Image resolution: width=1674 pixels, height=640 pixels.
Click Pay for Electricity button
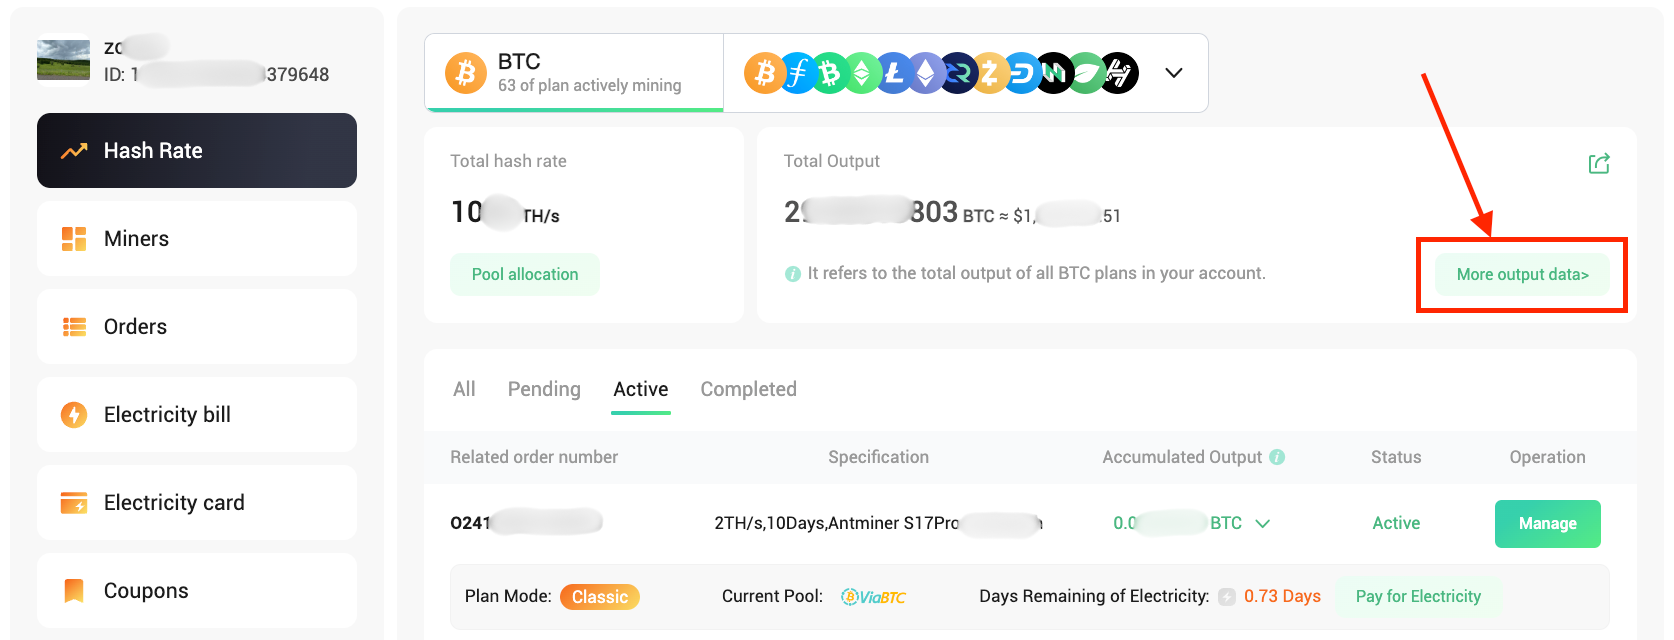coord(1418,596)
